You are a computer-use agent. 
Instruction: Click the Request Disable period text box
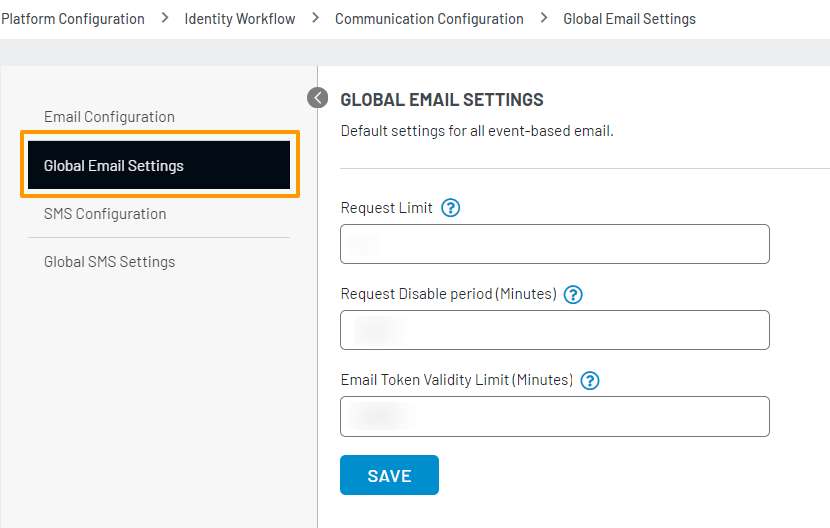coord(554,330)
